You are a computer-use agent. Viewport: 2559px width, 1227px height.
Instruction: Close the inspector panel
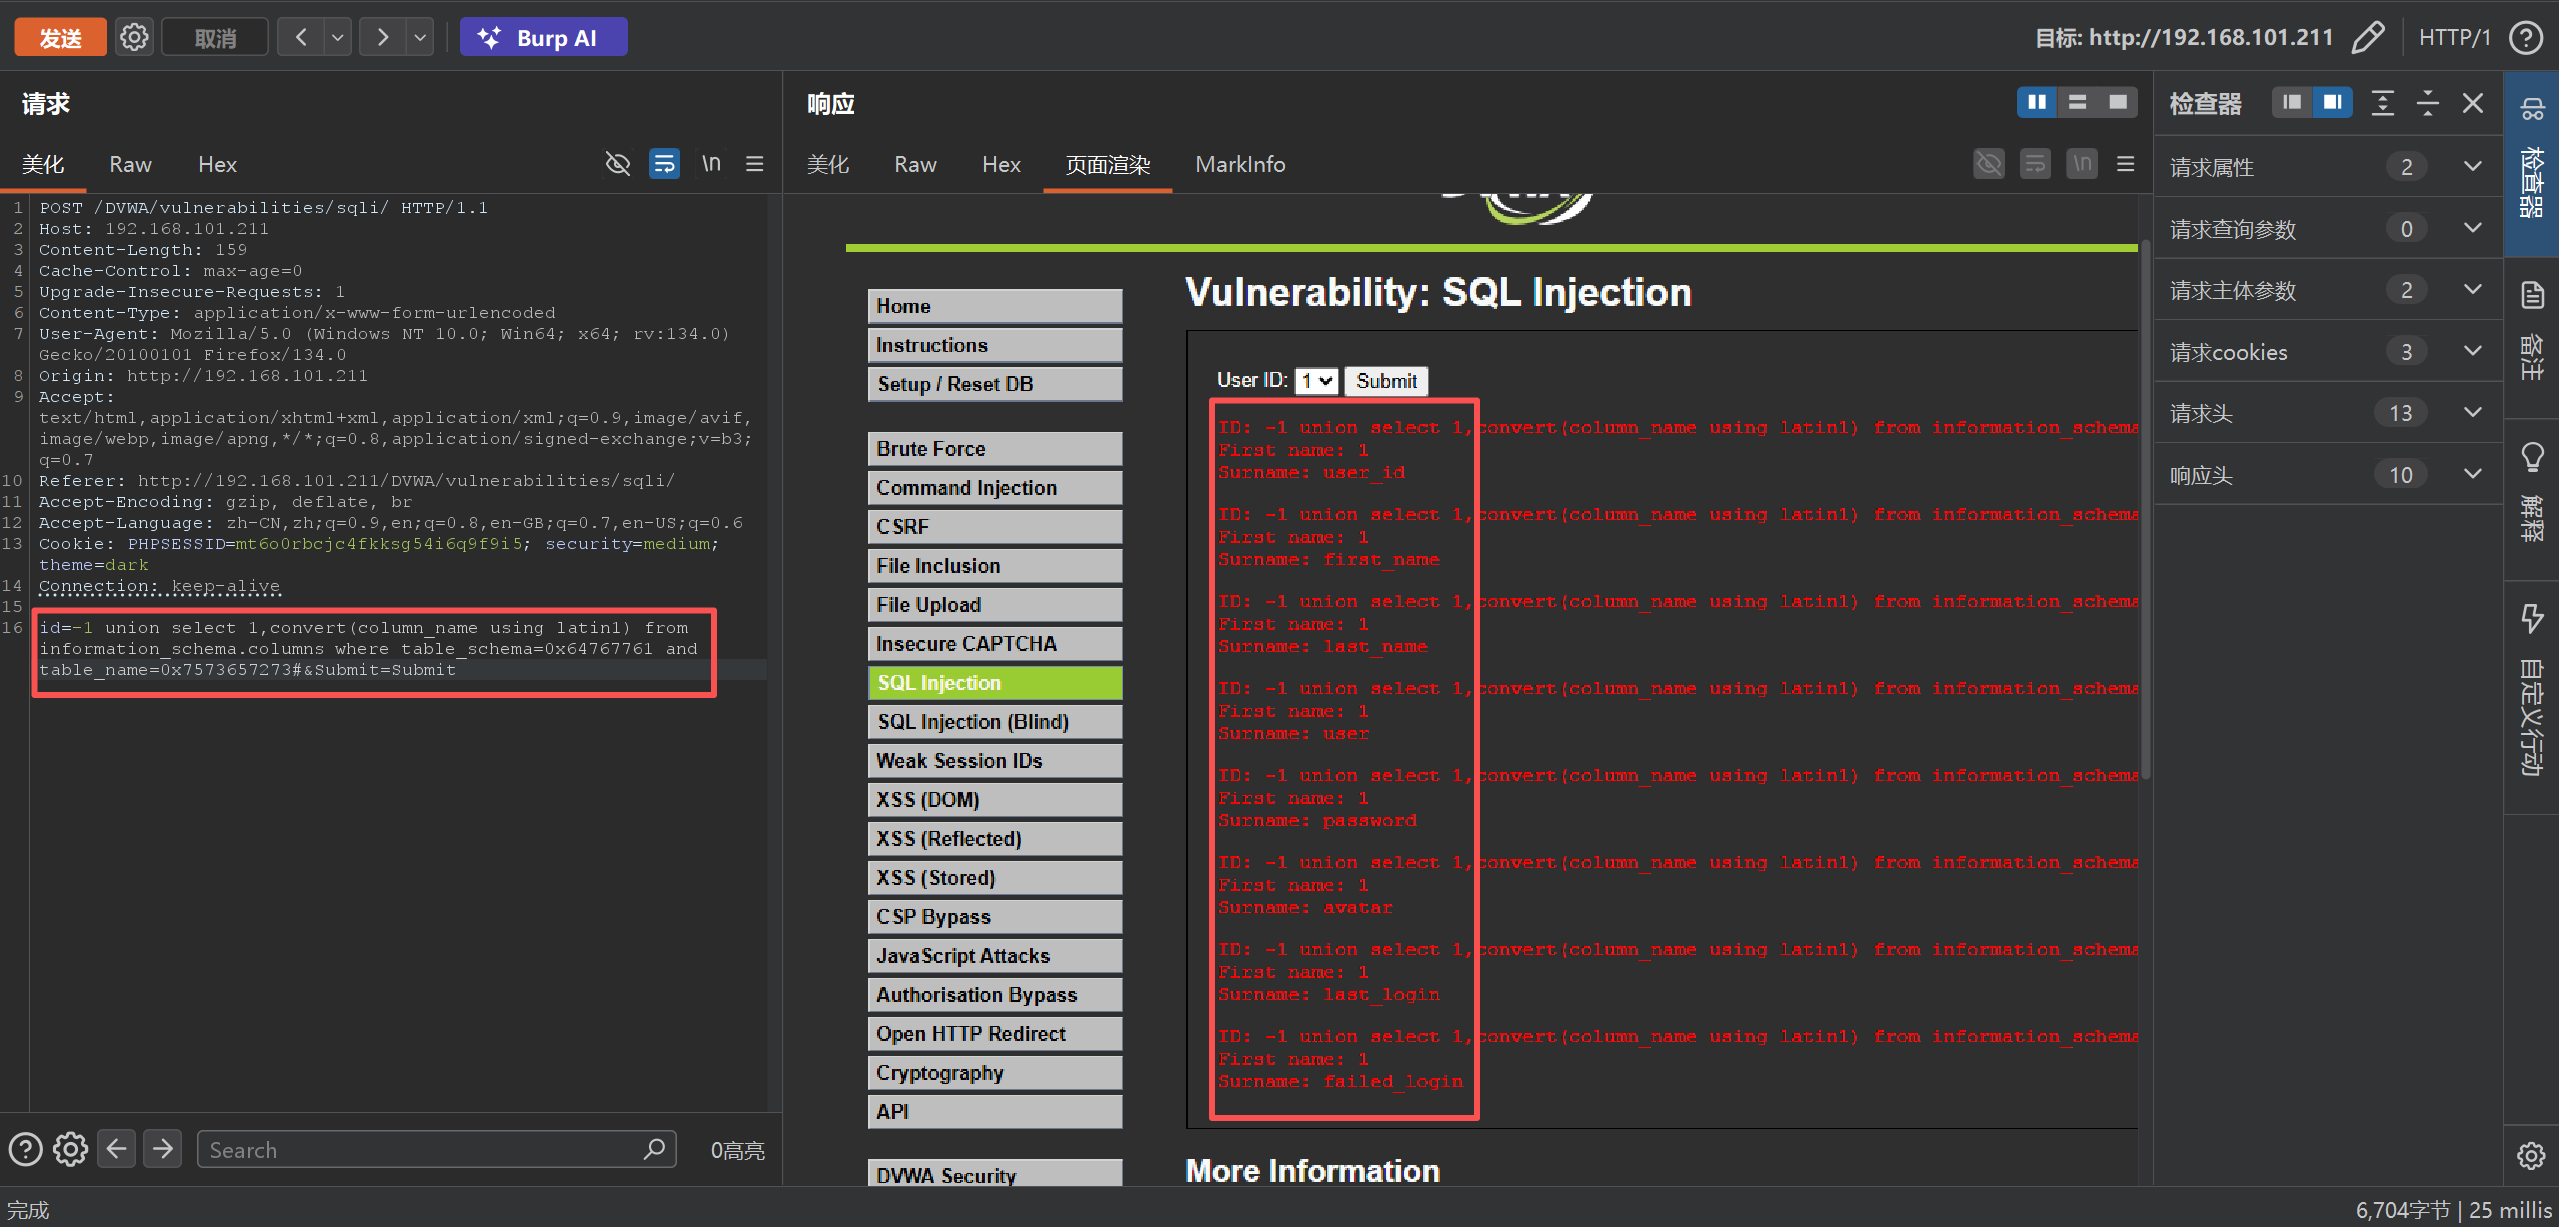pyautogui.click(x=2473, y=103)
